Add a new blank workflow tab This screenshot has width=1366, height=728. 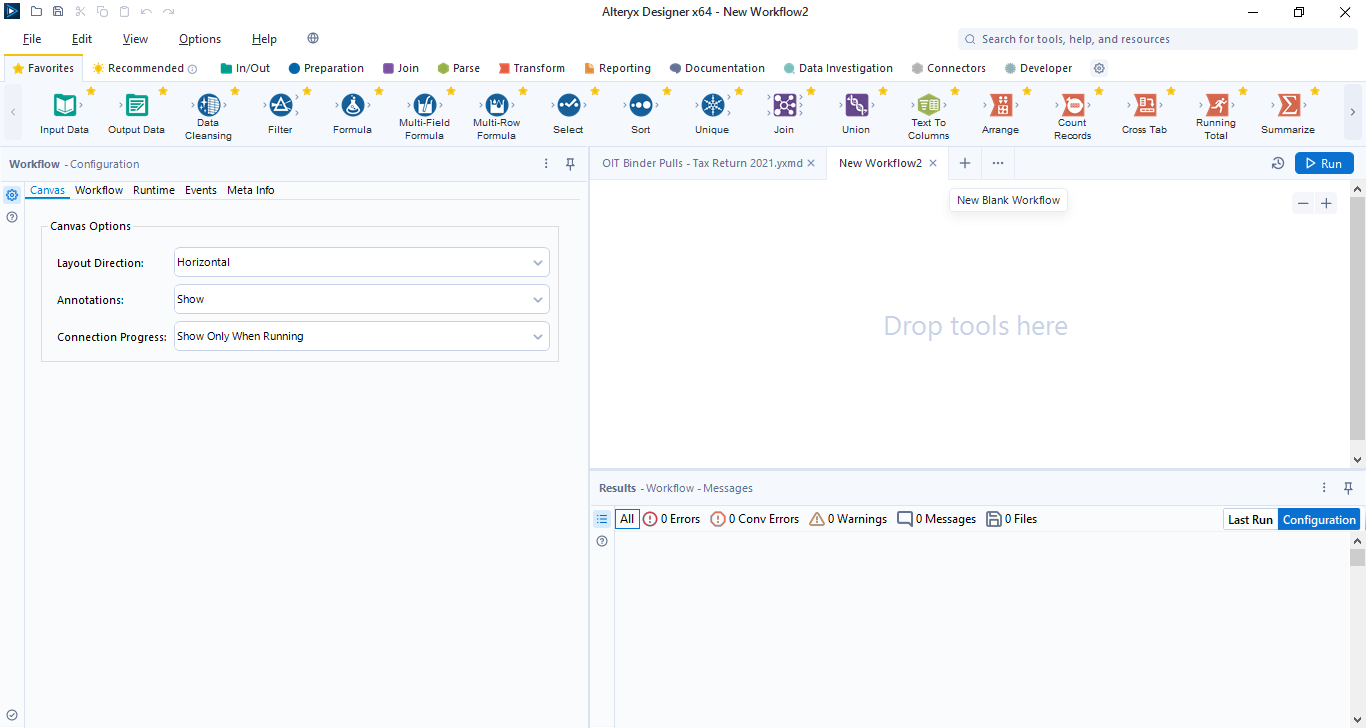[x=965, y=163]
